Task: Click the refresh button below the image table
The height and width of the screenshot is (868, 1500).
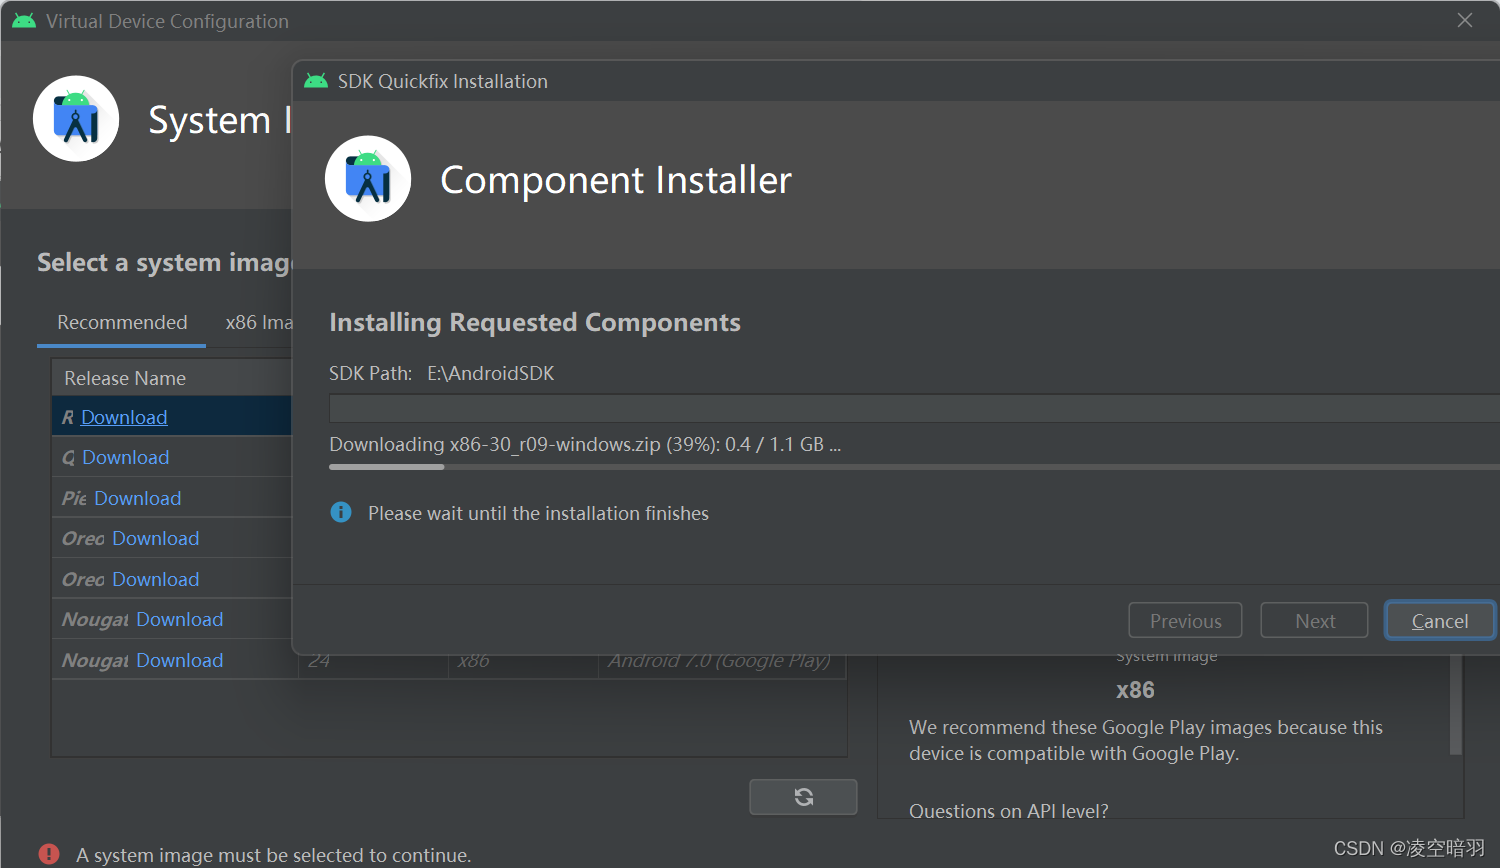Action: [803, 797]
